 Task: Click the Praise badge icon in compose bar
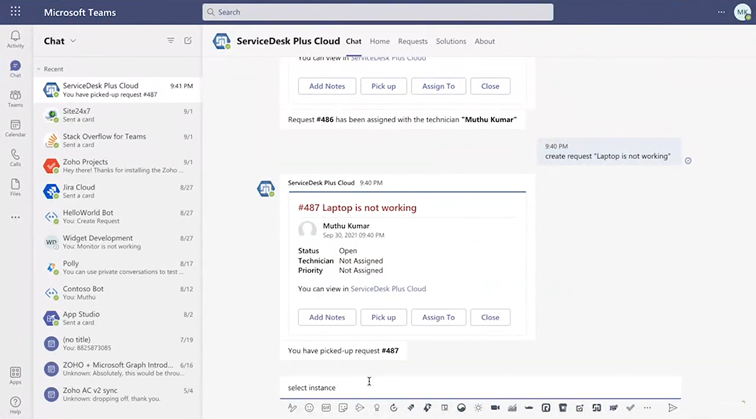point(377,408)
